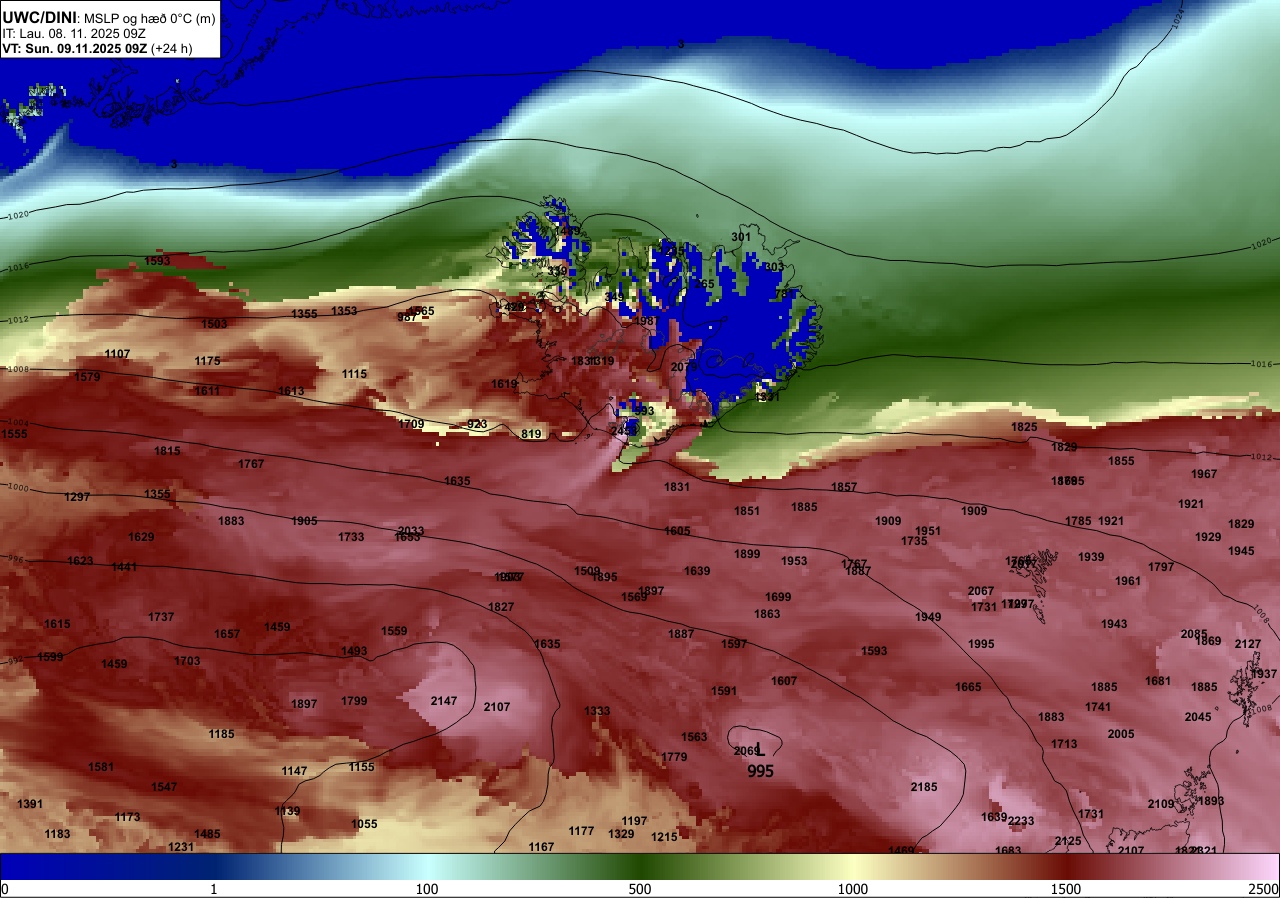Click the 2107 height value
This screenshot has width=1280, height=898.
(497, 707)
